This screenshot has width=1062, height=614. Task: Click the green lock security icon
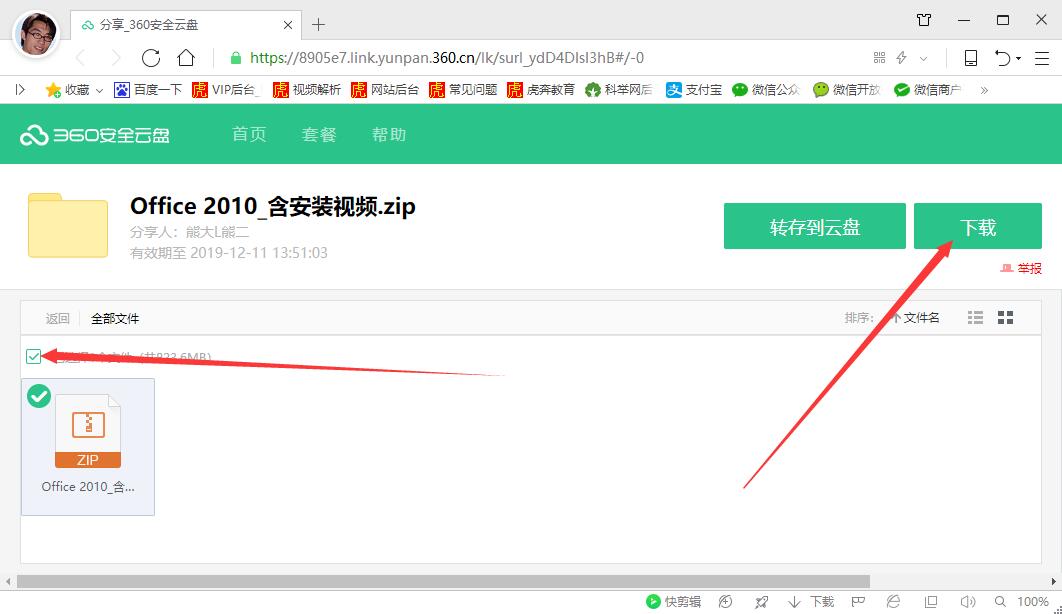[236, 58]
